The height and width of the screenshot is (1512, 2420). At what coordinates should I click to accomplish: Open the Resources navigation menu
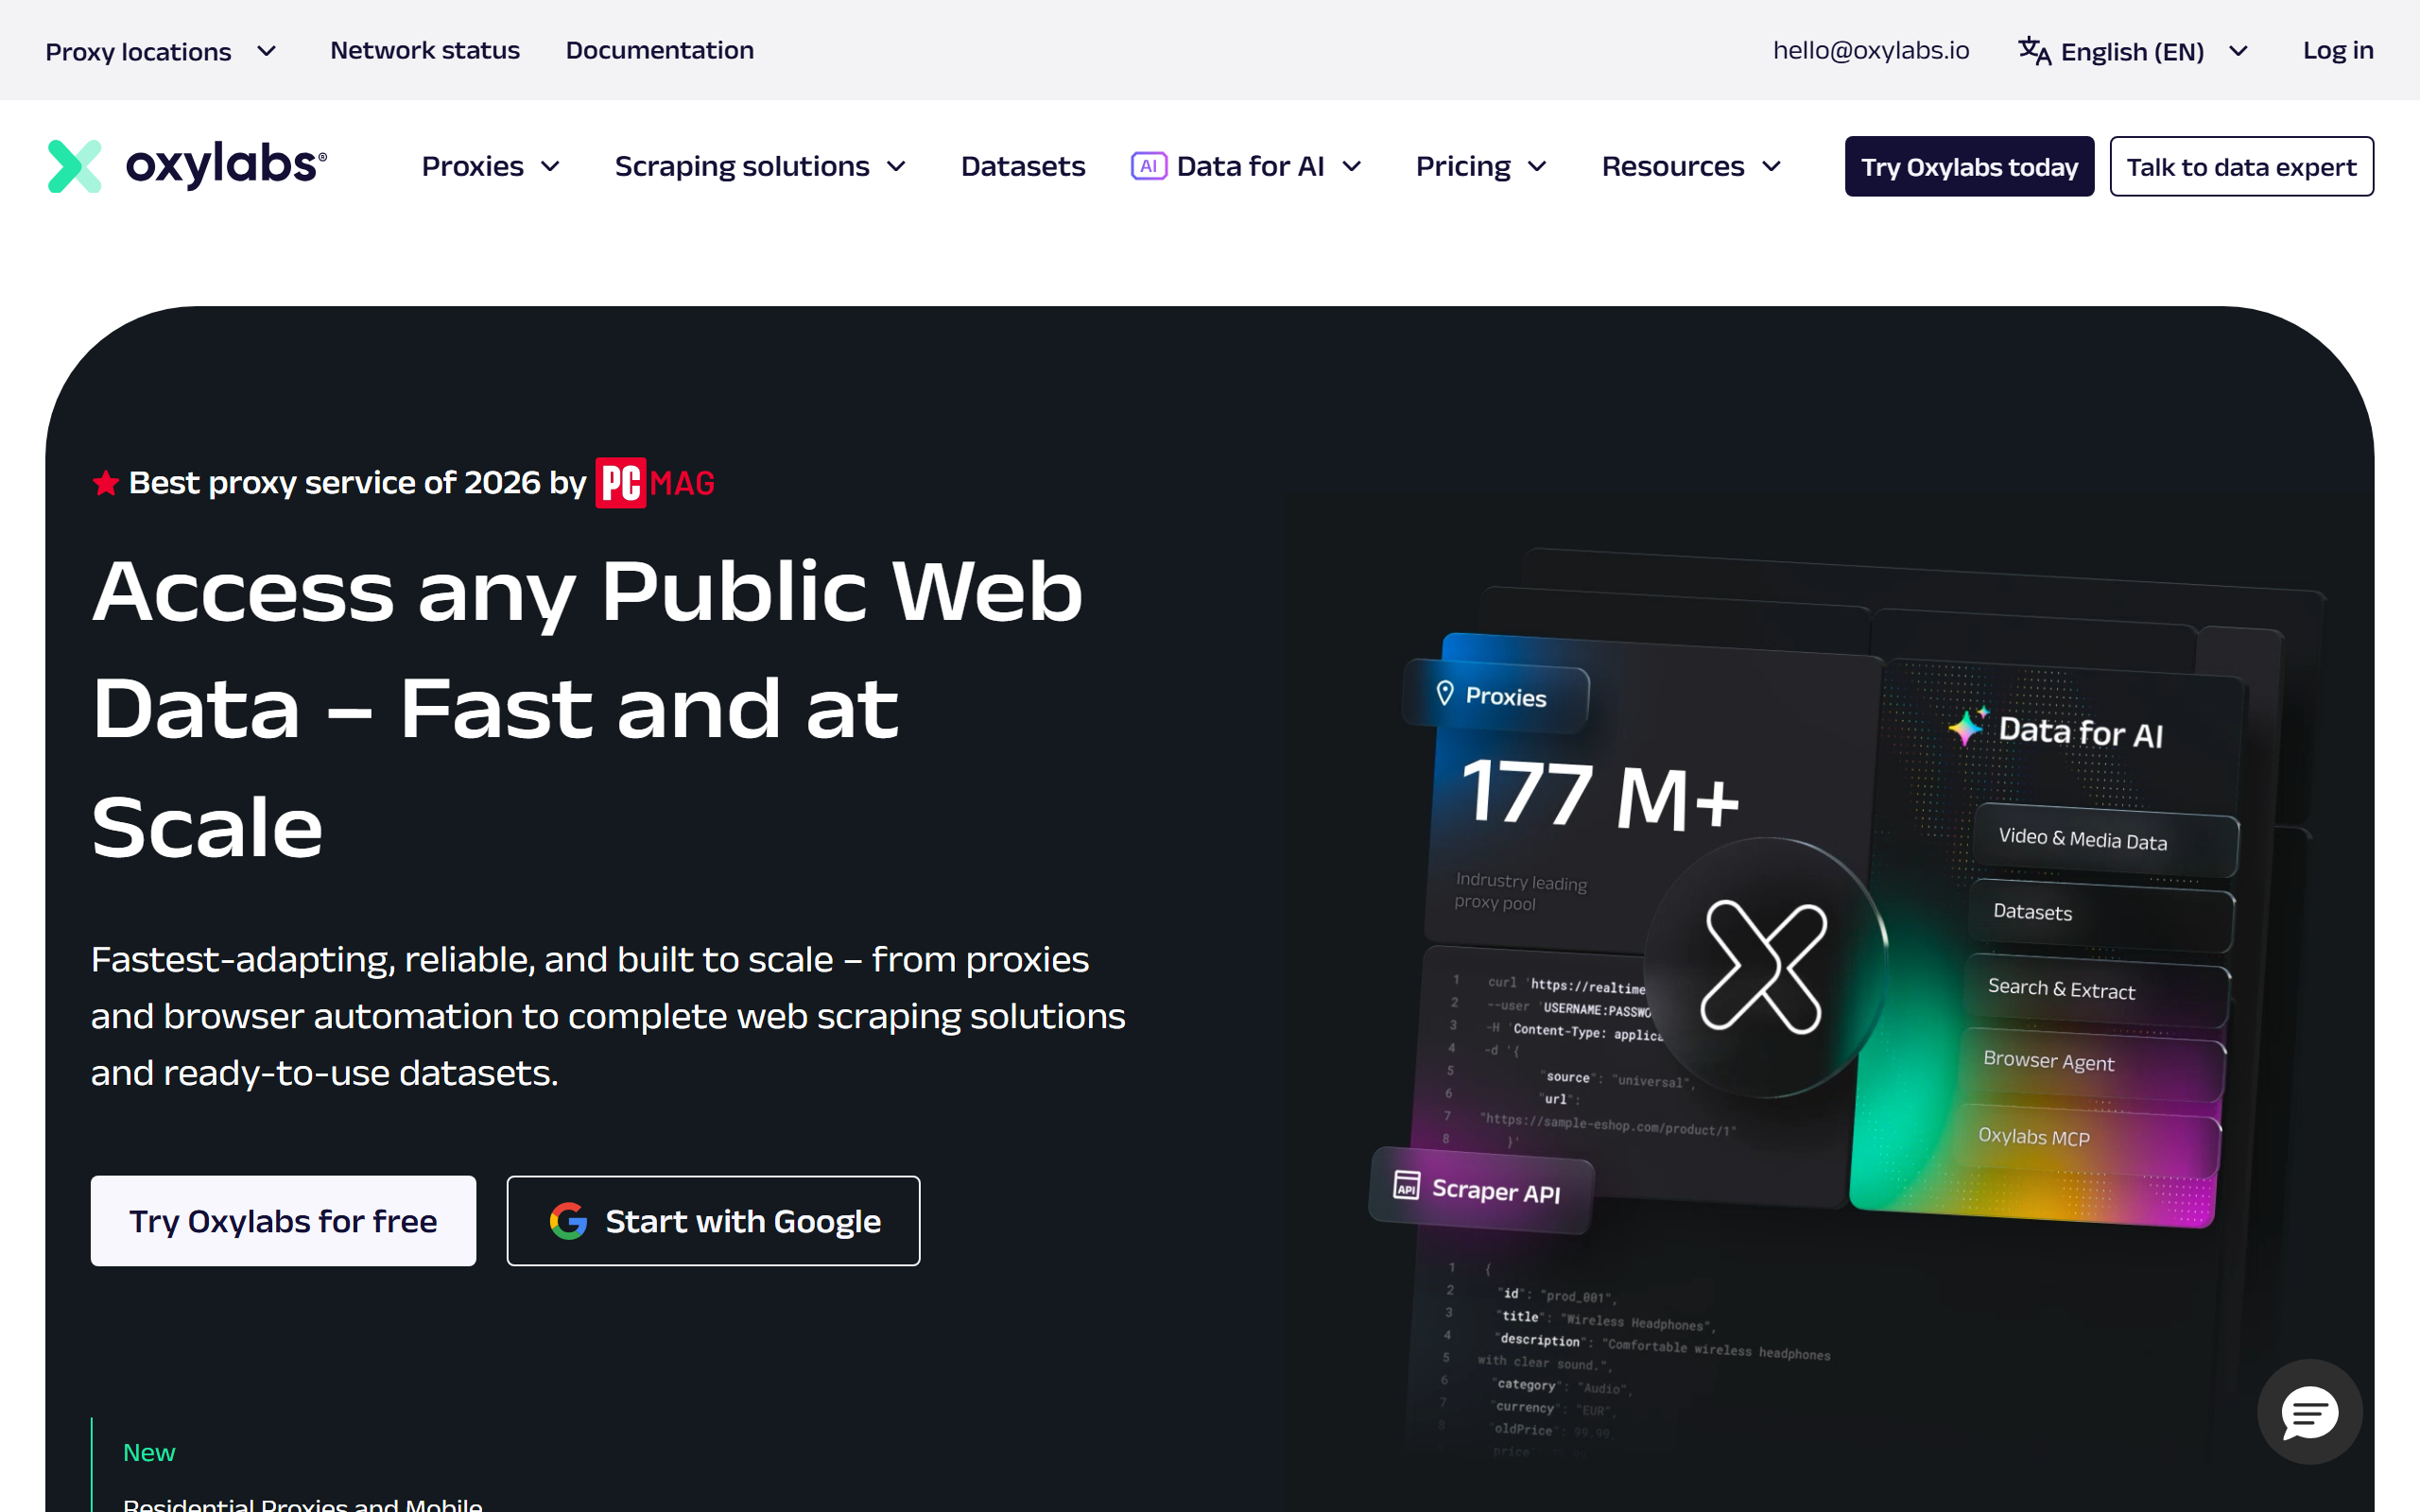[x=1691, y=166]
